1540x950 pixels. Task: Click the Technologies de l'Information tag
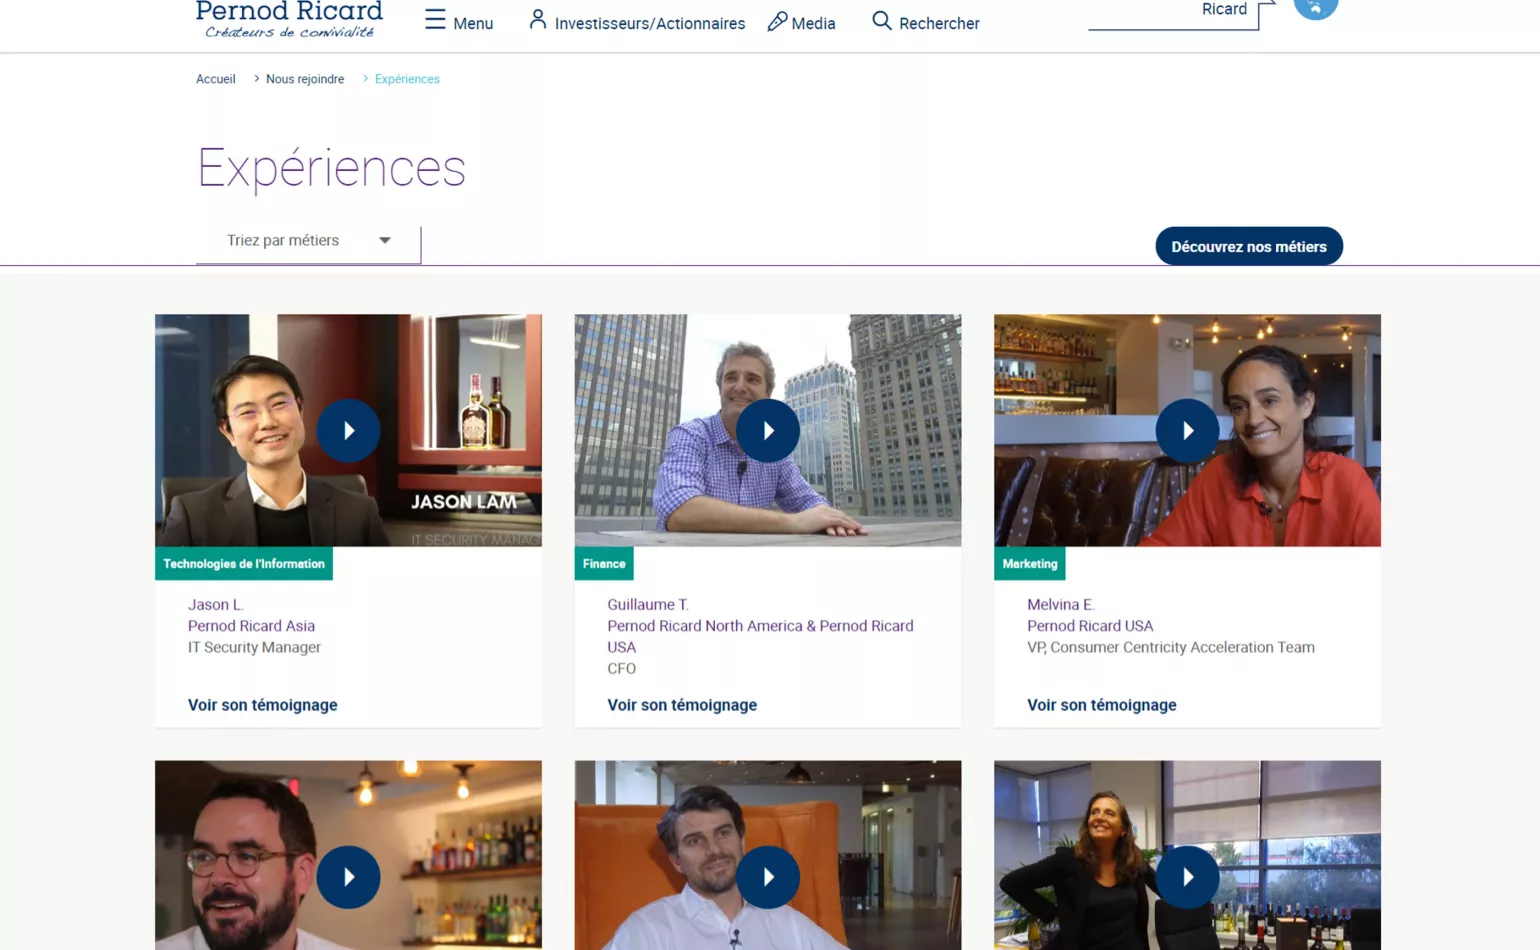pos(244,564)
